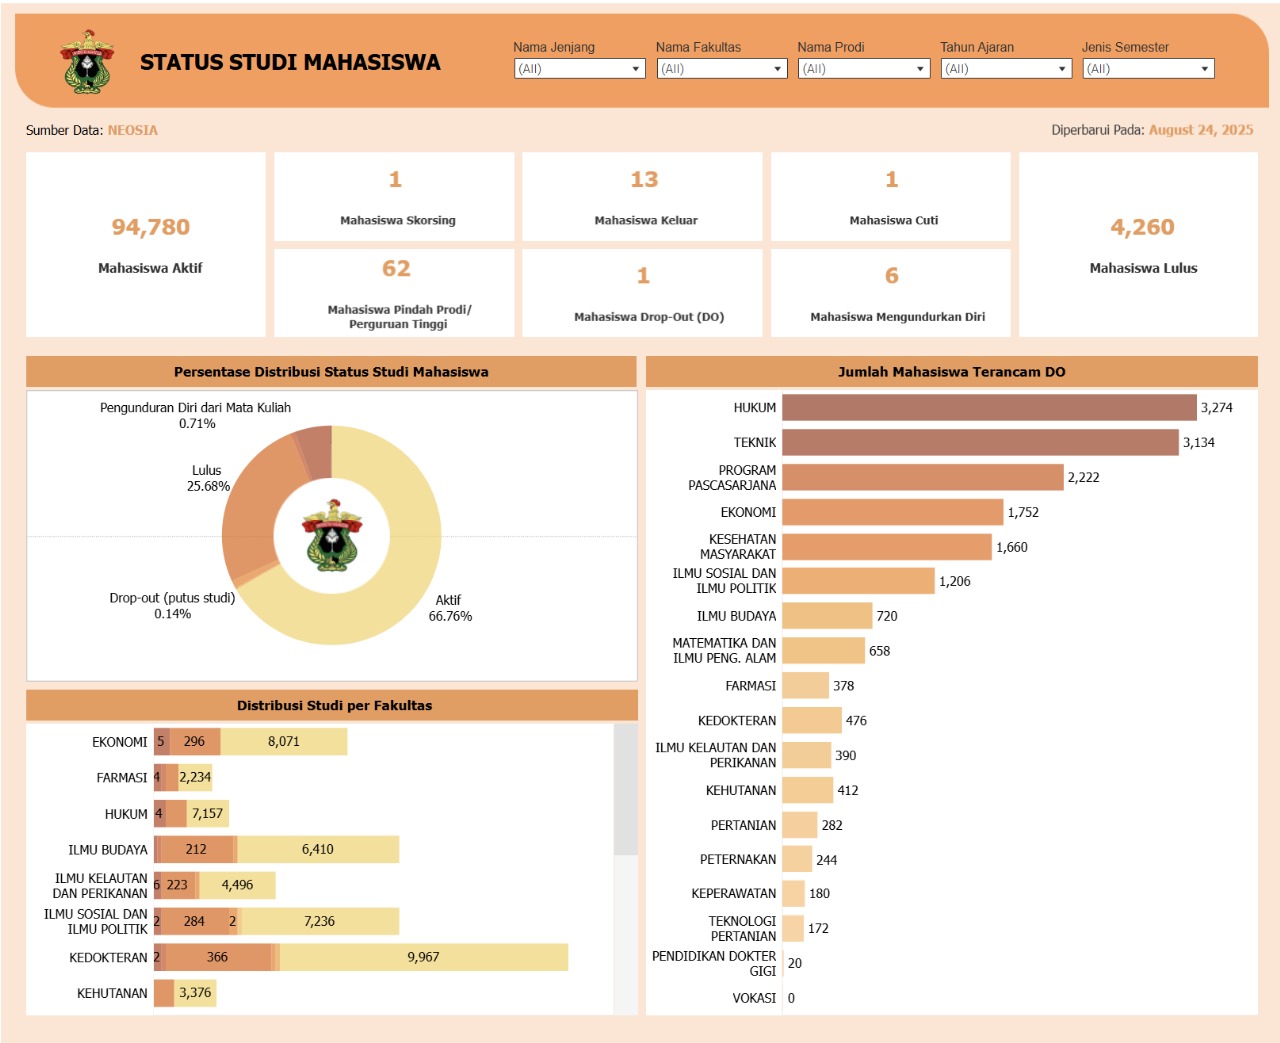Open the Nama Jenjang filter dropdown
Screen dimensions: 1280x1043
(578, 68)
